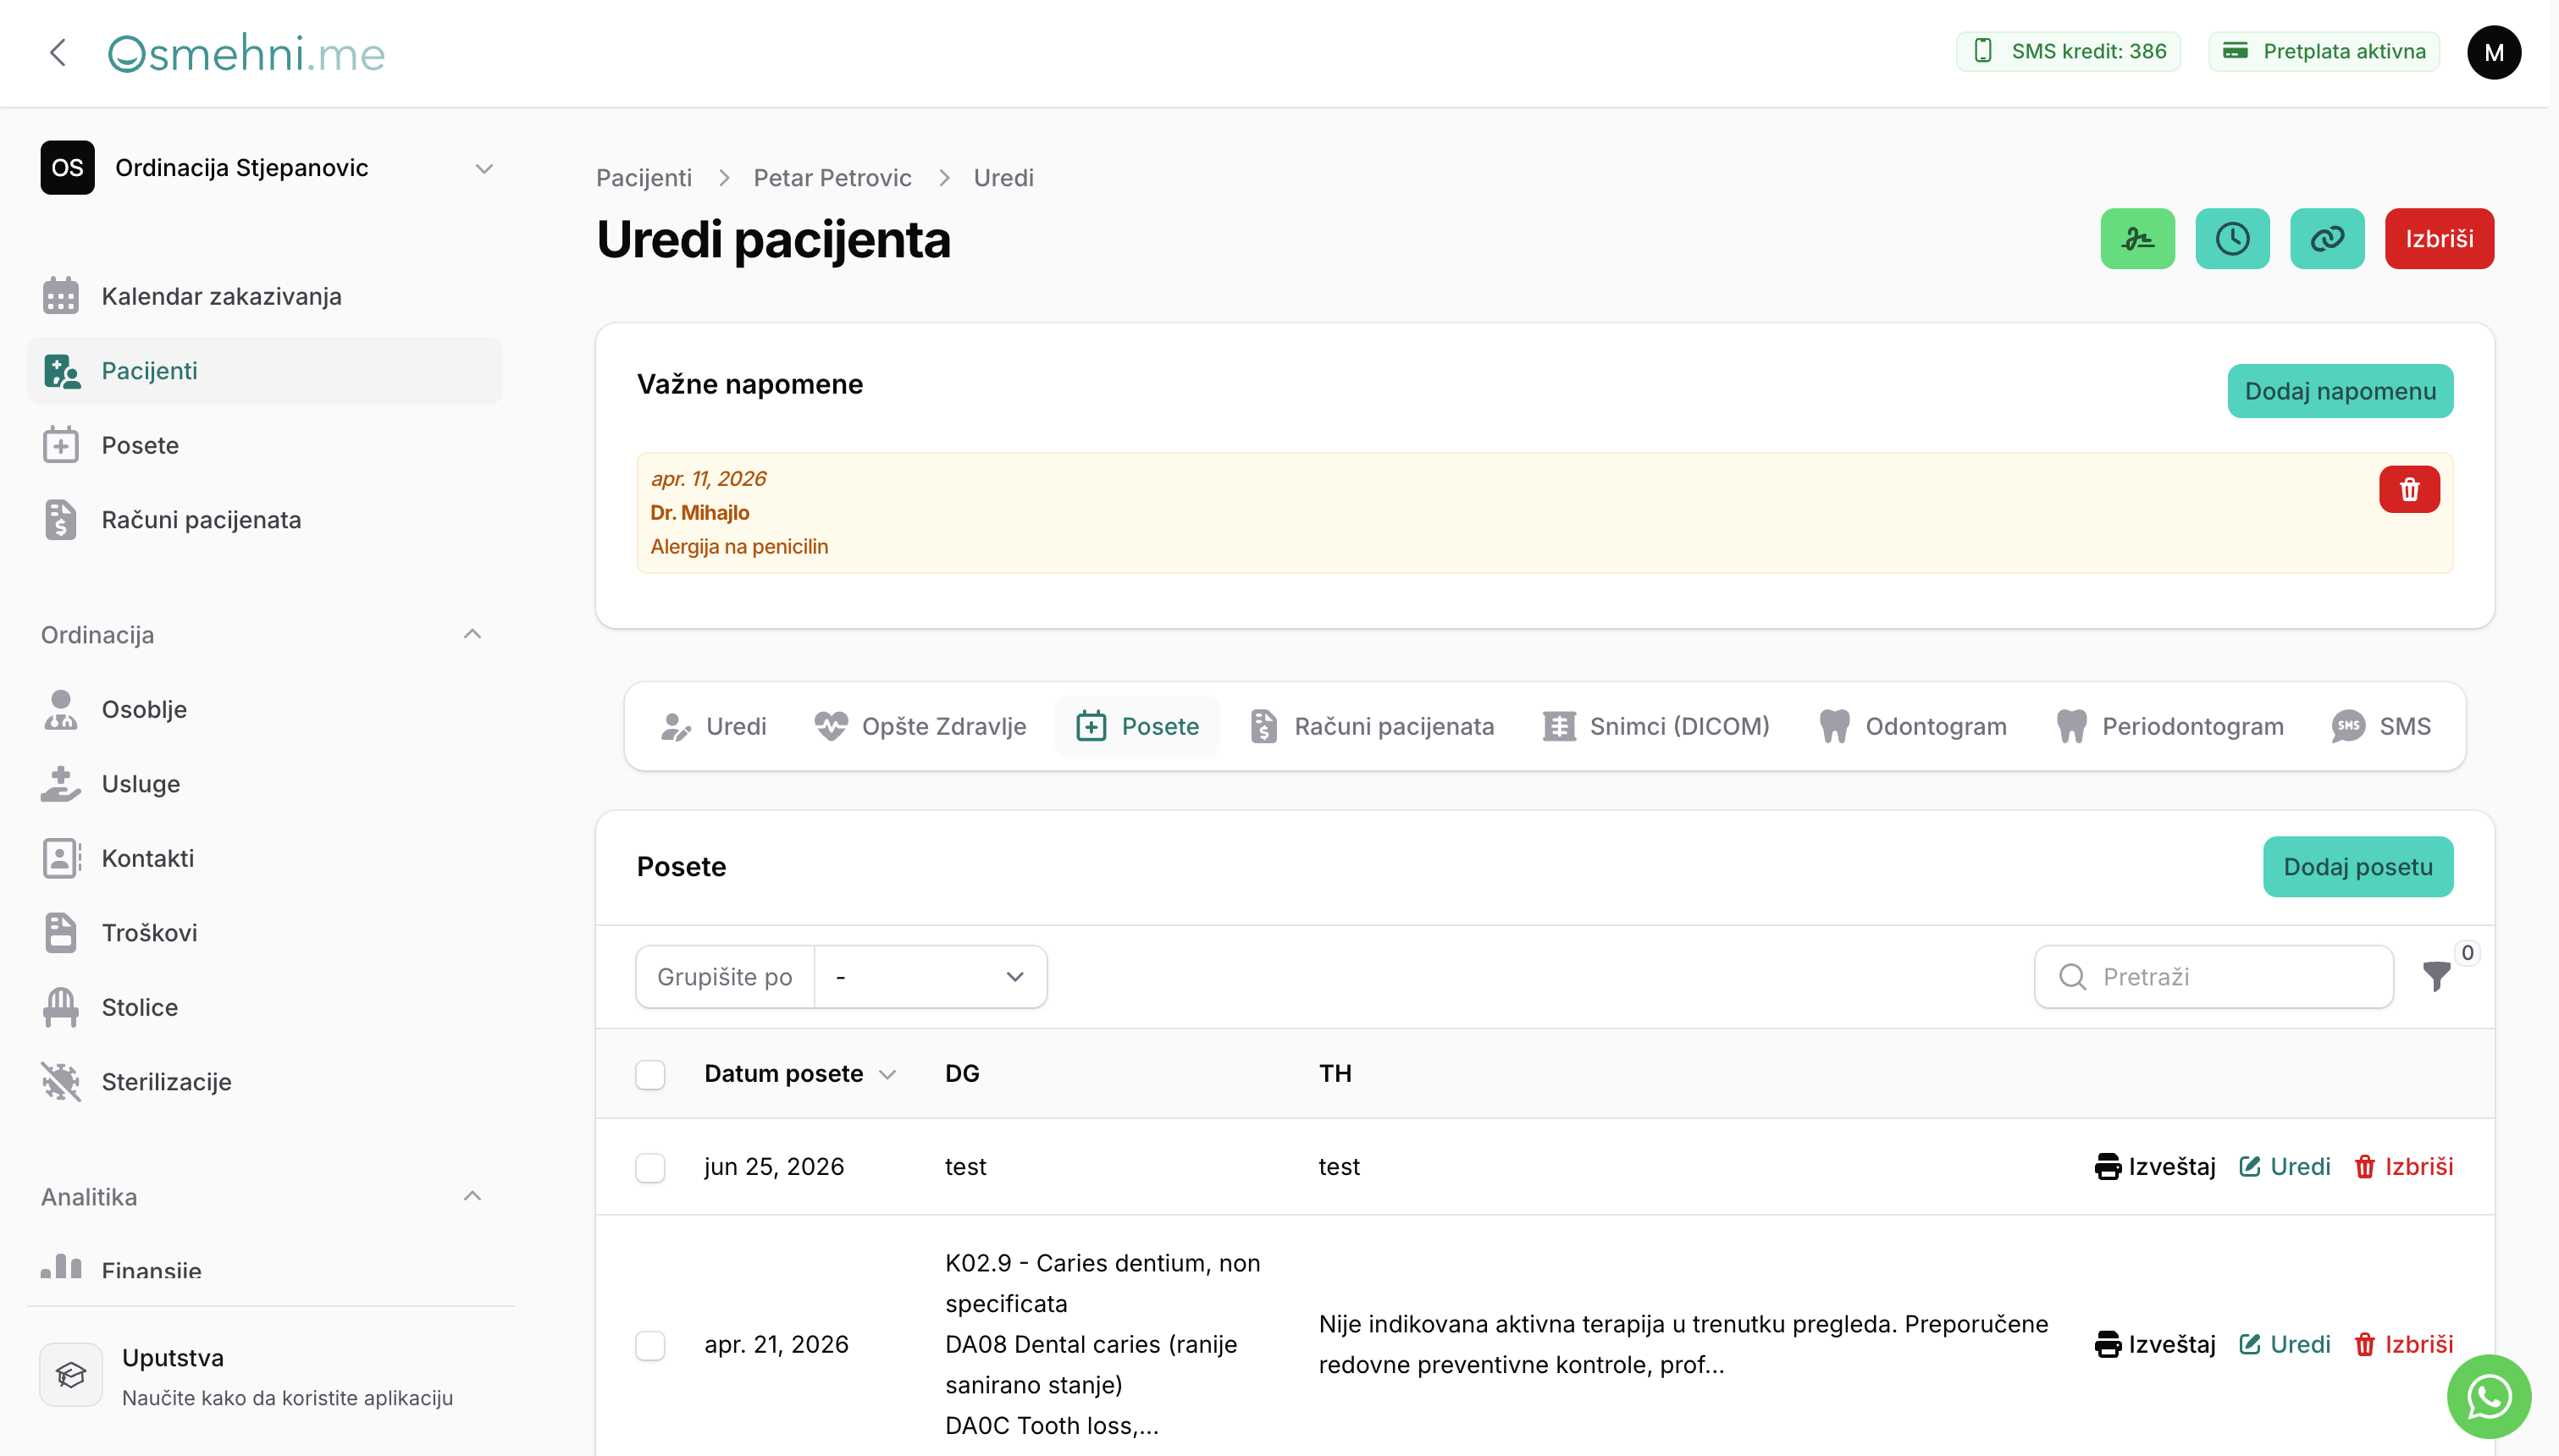Switch to the Odontogram tab

1912,726
